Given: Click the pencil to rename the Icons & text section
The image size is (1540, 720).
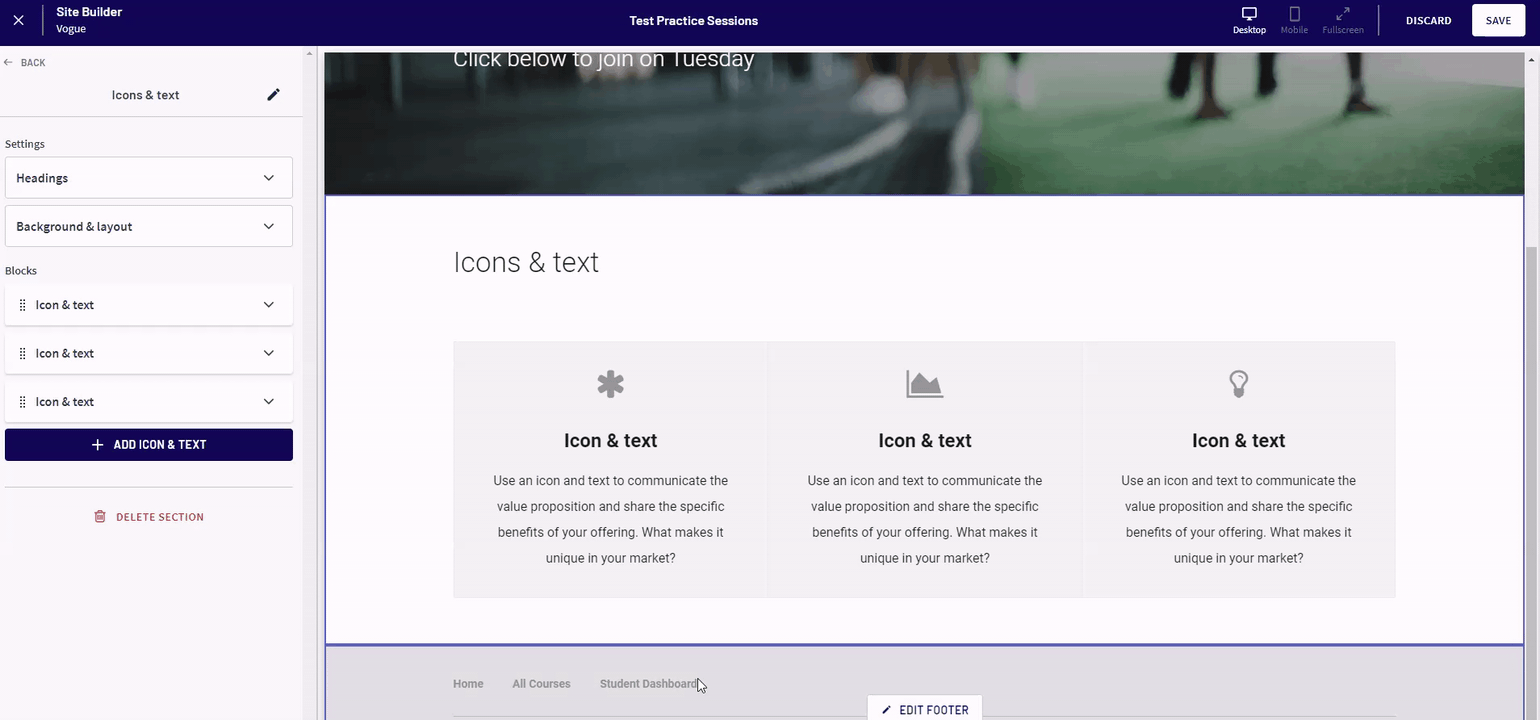Looking at the screenshot, I should (x=273, y=94).
